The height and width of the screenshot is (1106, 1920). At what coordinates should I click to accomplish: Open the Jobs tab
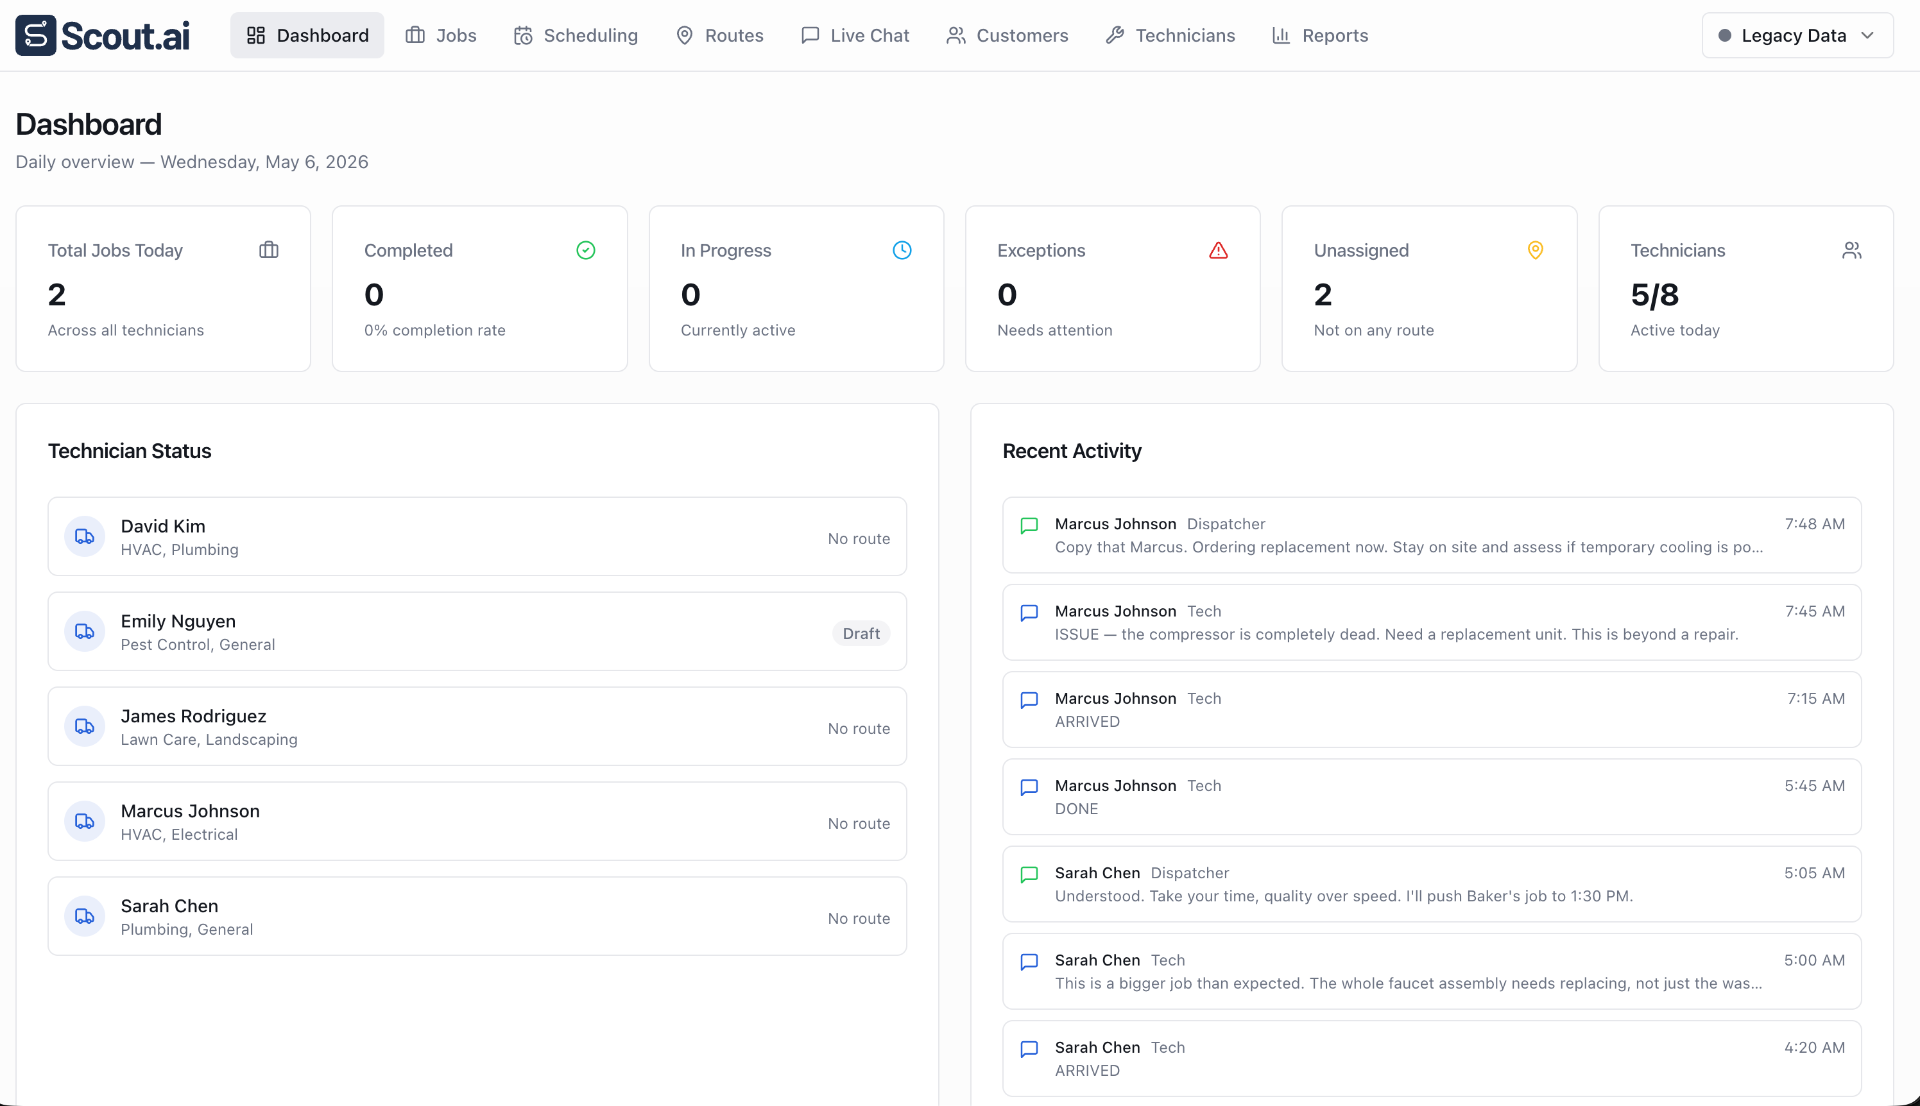coord(441,35)
